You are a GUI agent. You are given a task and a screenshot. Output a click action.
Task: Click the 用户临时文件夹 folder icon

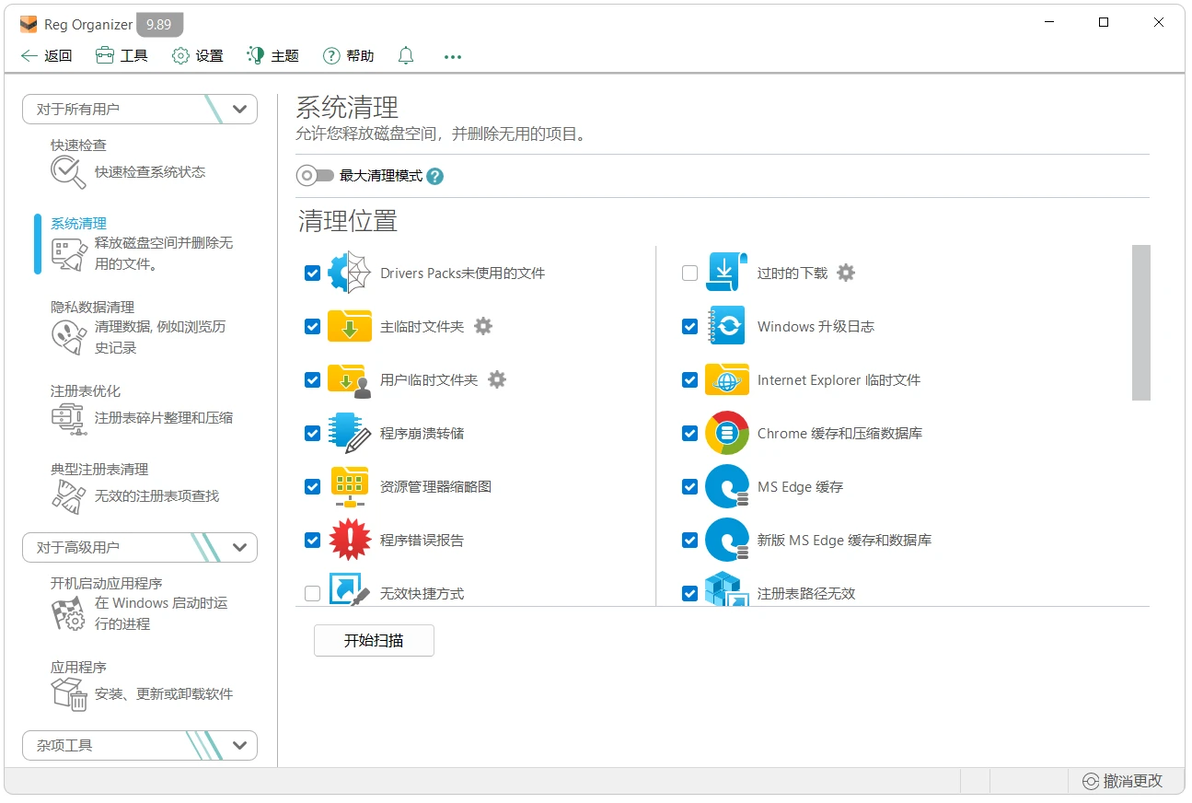pyautogui.click(x=349, y=379)
